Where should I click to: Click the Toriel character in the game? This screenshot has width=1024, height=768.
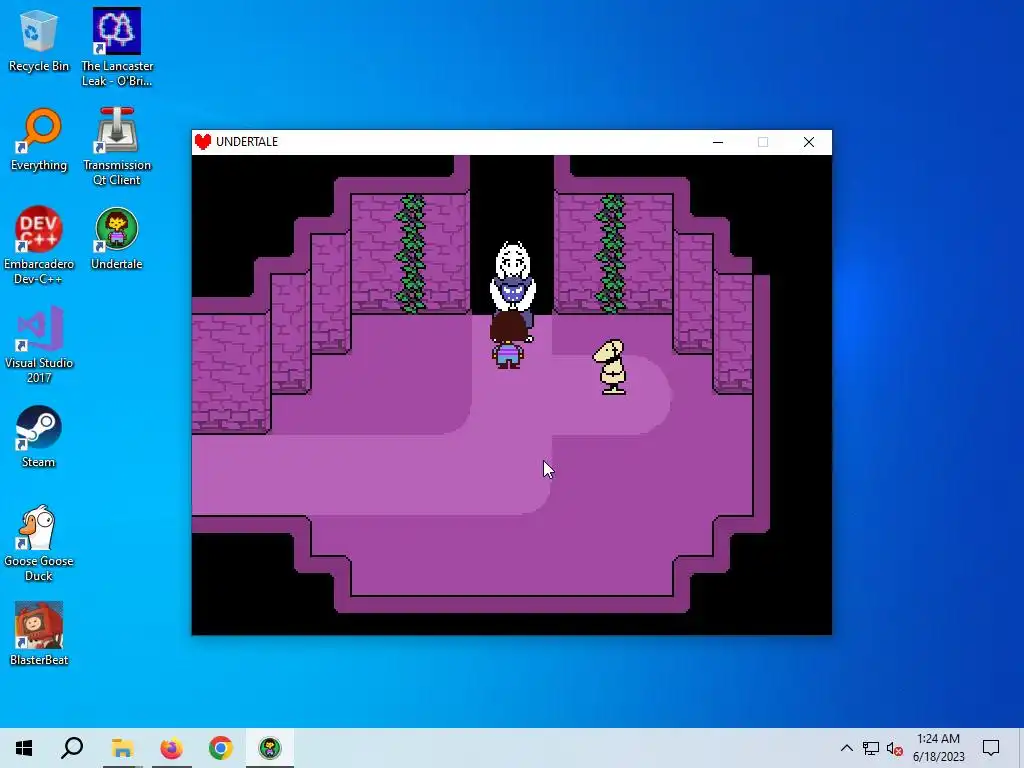513,276
